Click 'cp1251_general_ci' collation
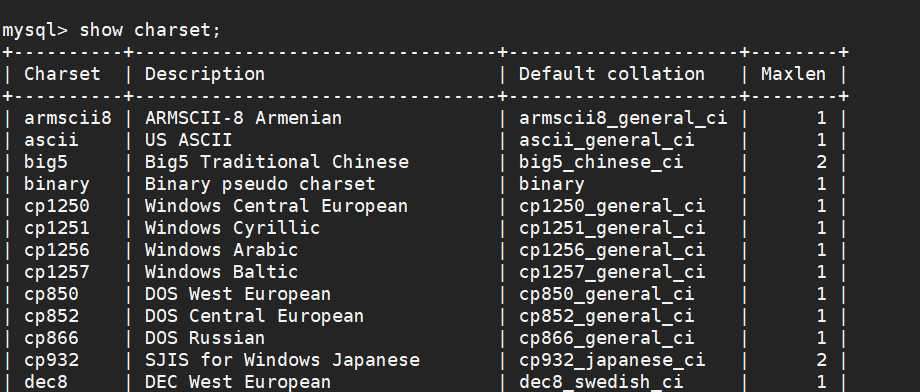 click(612, 228)
